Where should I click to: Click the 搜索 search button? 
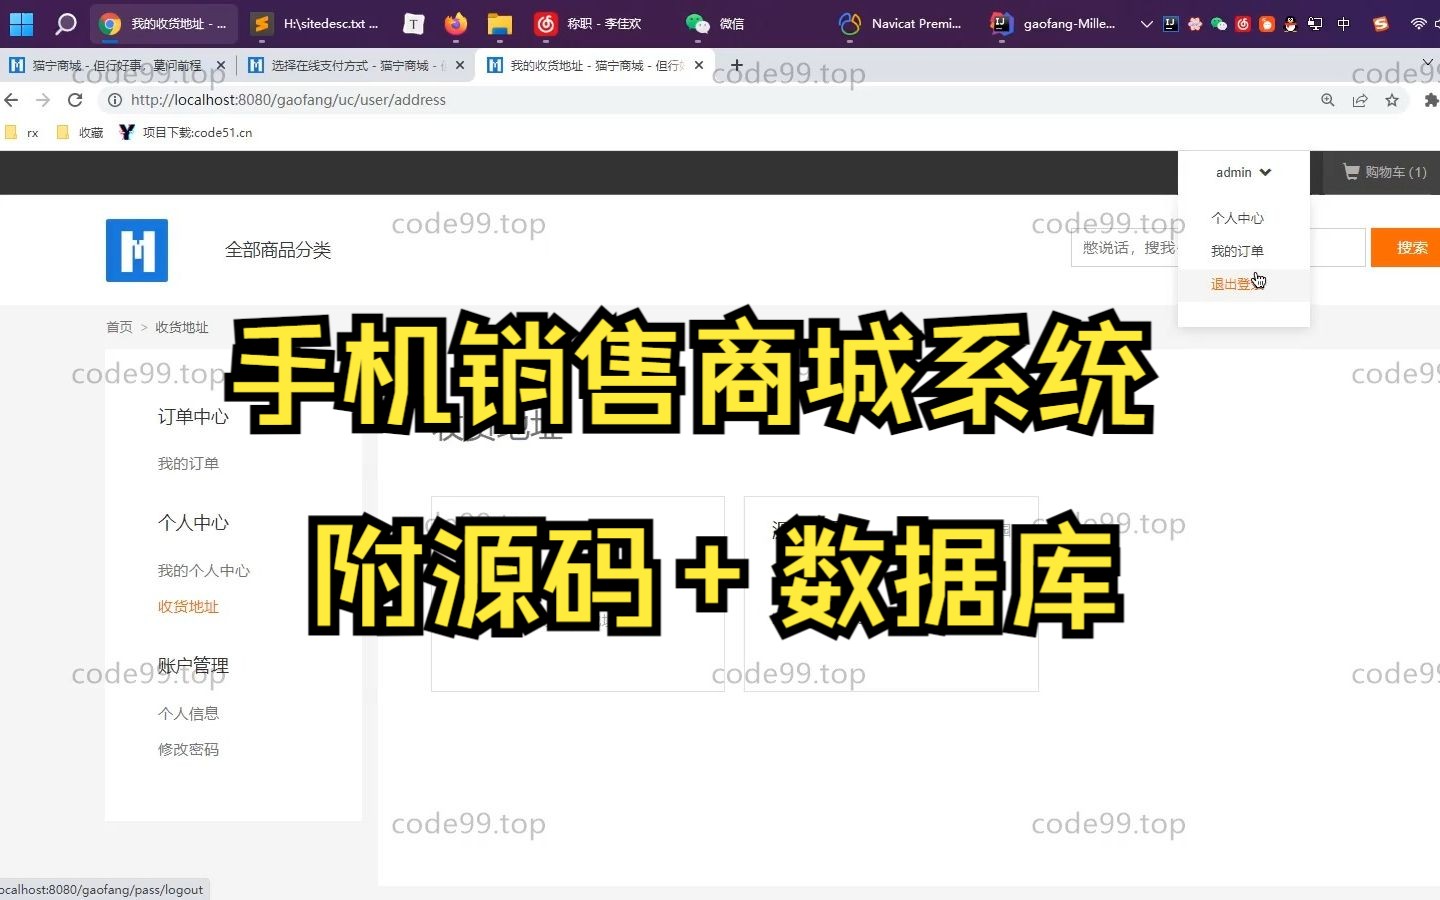[1412, 247]
